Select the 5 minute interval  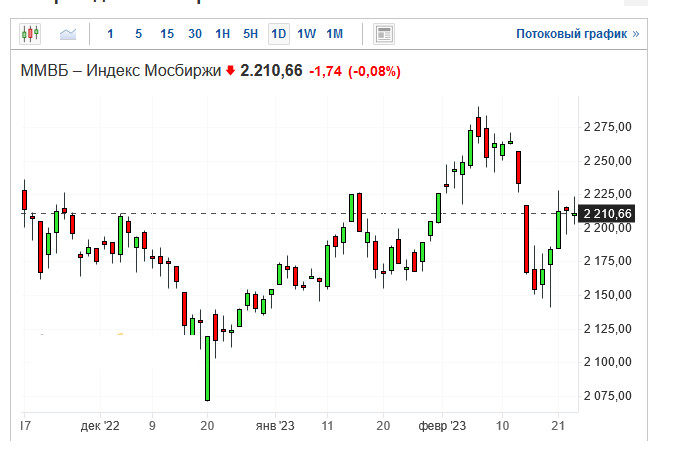tap(138, 34)
